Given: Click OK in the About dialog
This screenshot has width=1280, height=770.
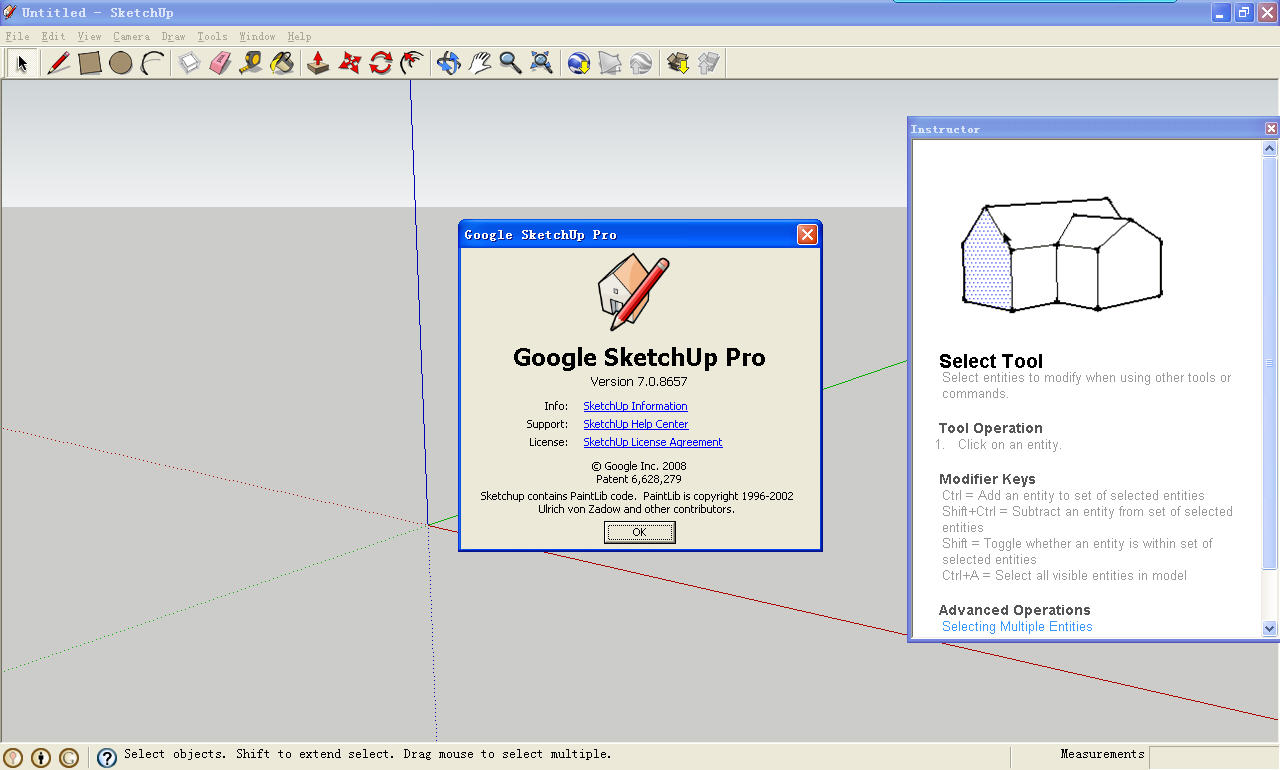Looking at the screenshot, I should [x=640, y=533].
